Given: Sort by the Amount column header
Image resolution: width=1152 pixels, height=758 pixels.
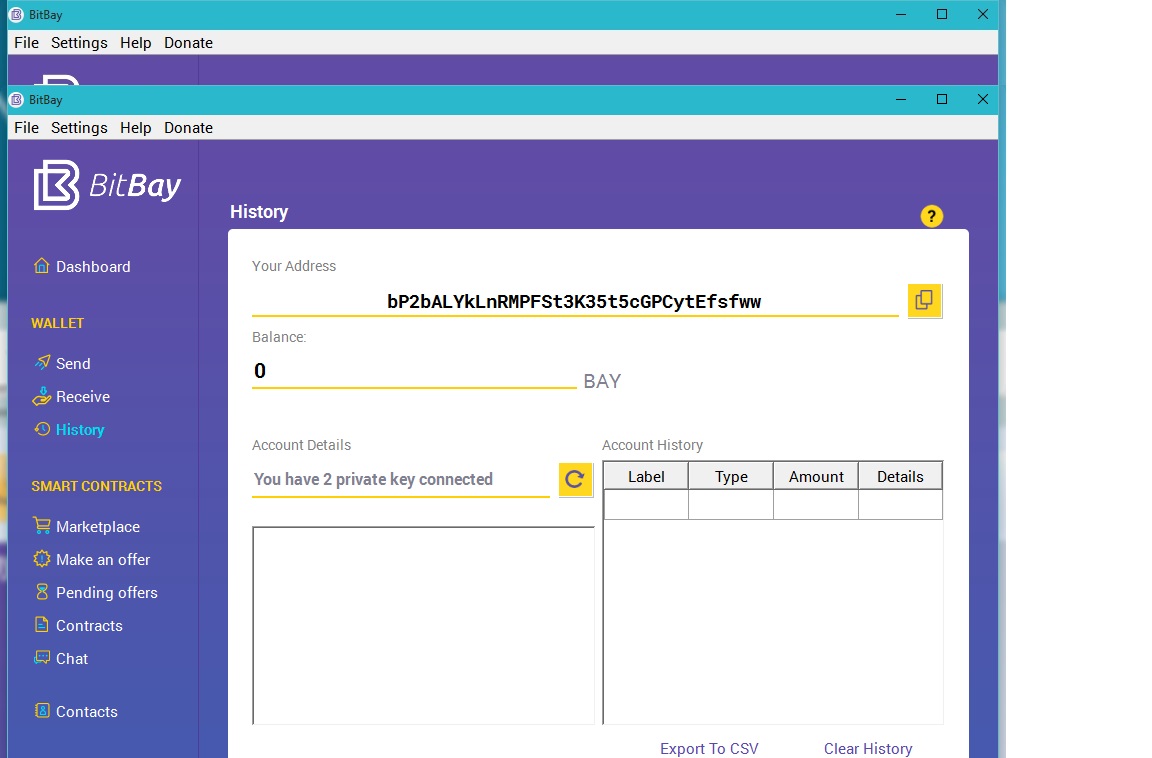Looking at the screenshot, I should point(816,476).
